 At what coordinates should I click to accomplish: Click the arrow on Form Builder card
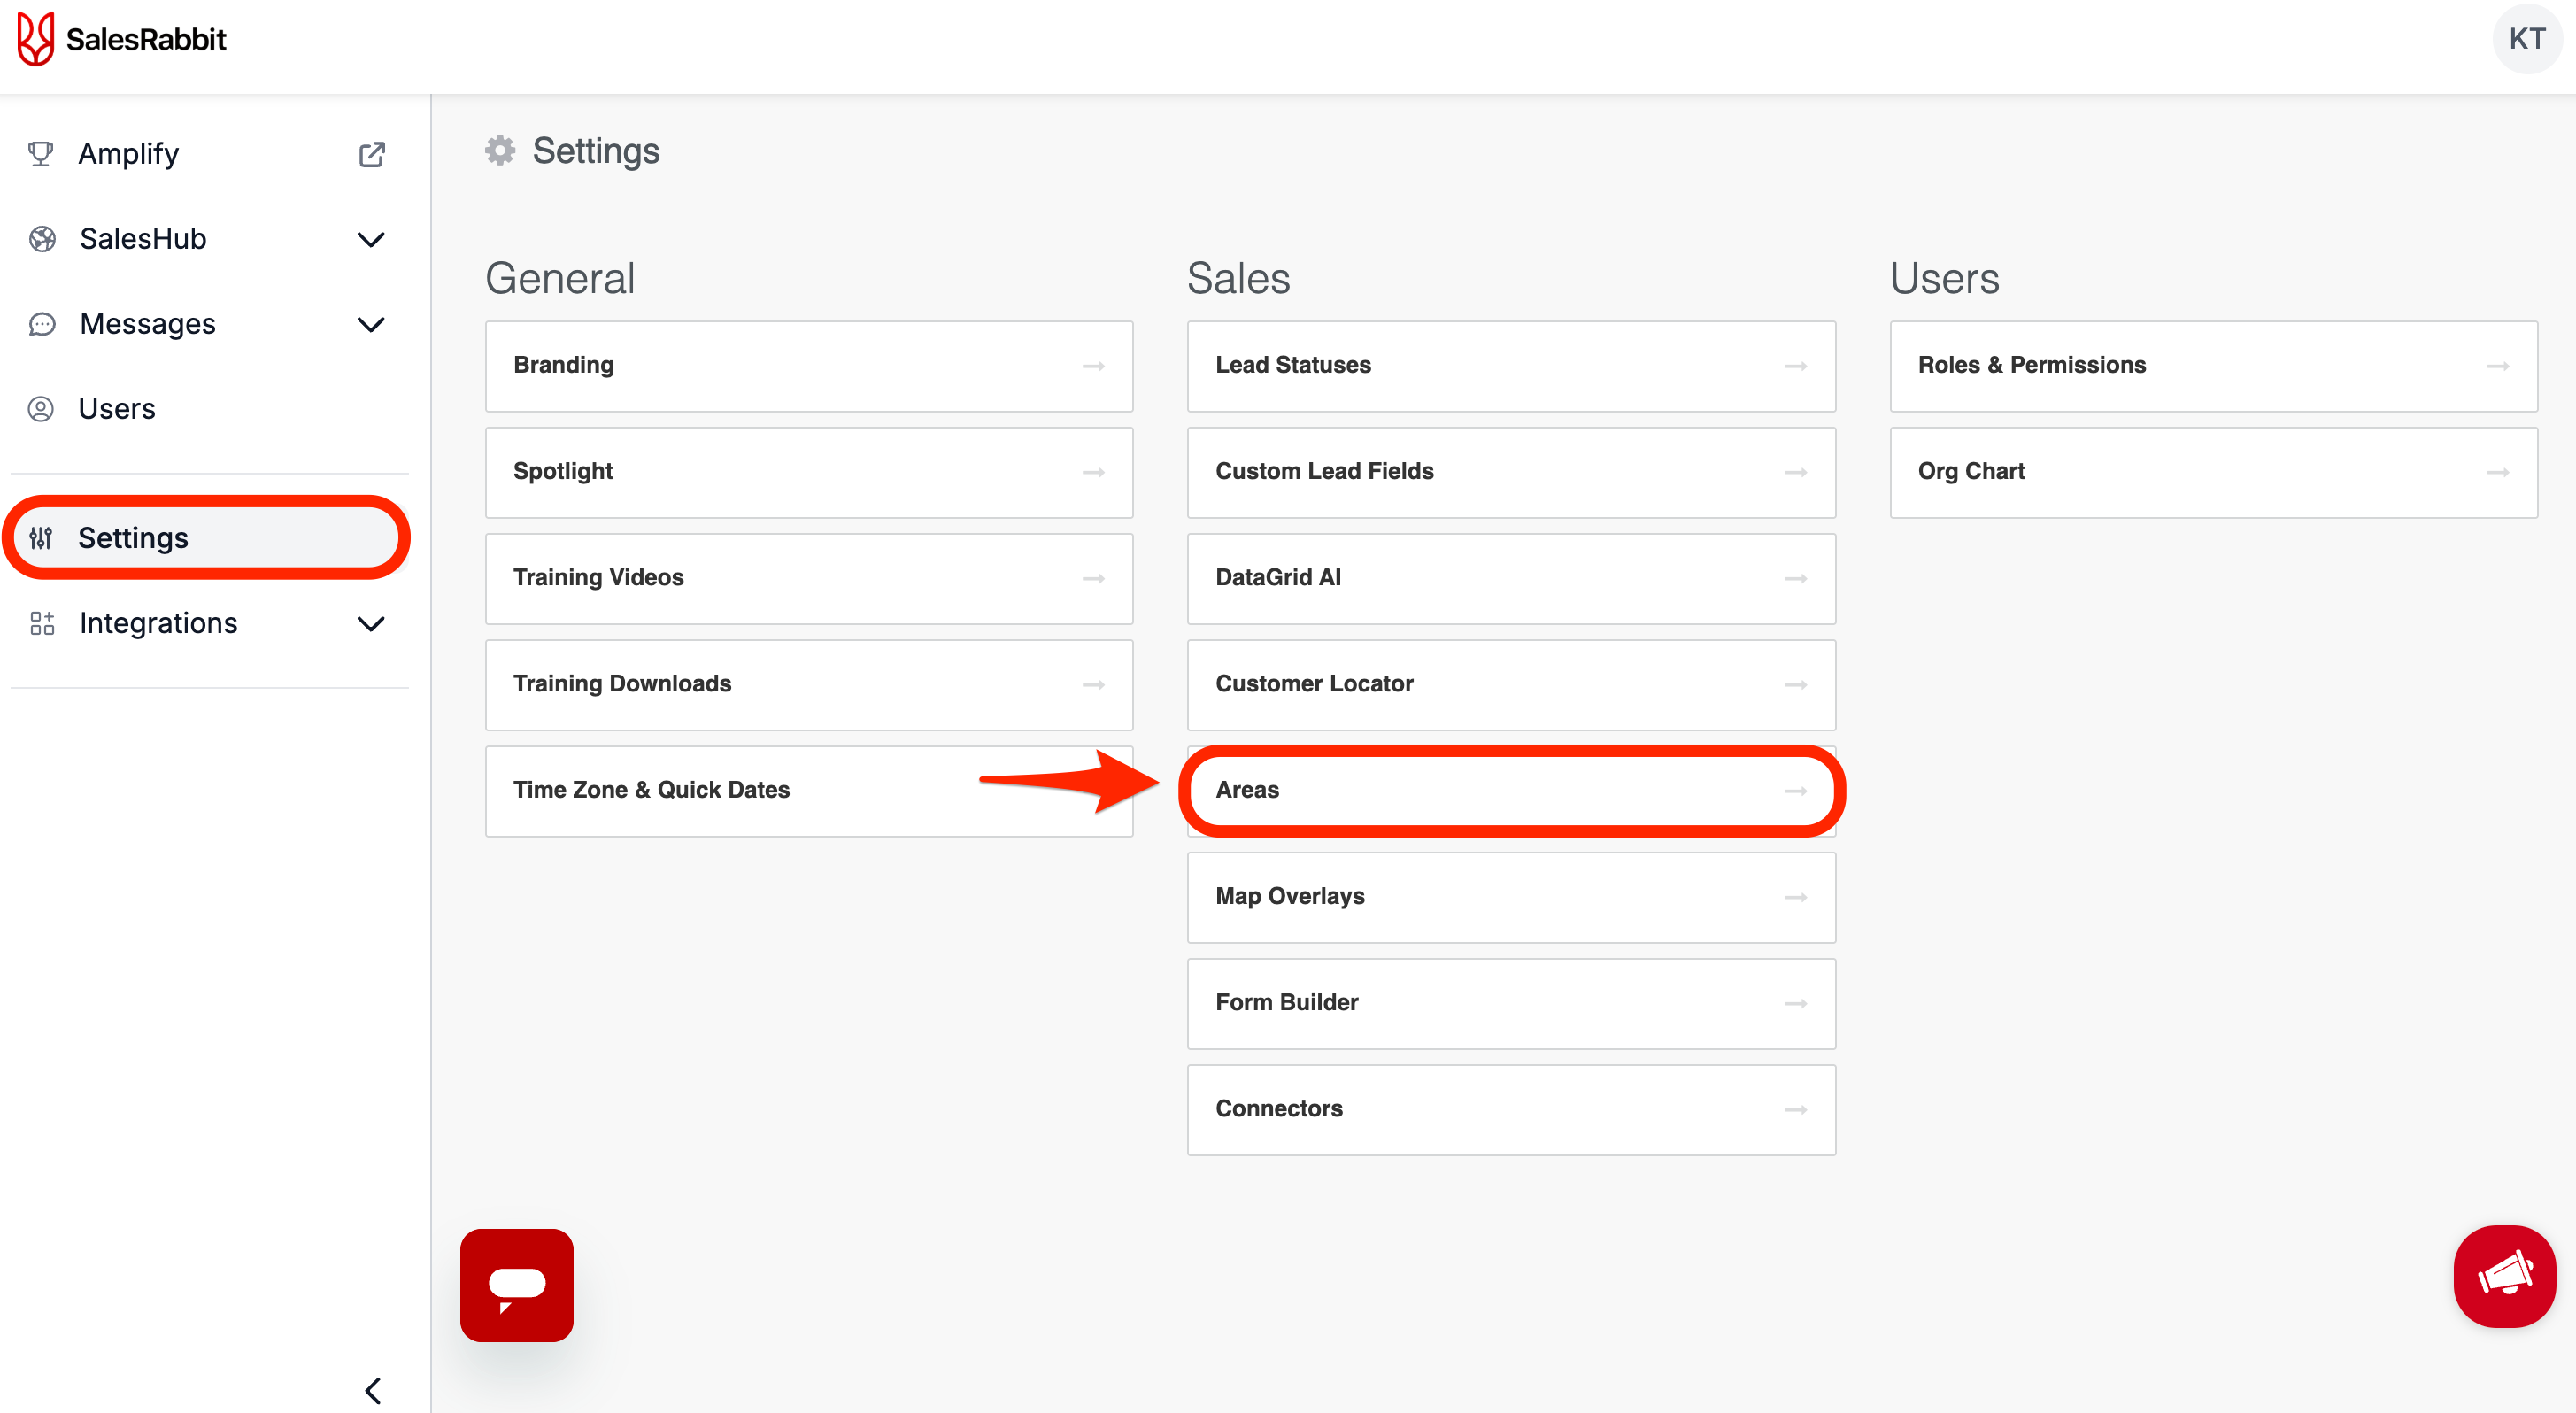click(1796, 1003)
